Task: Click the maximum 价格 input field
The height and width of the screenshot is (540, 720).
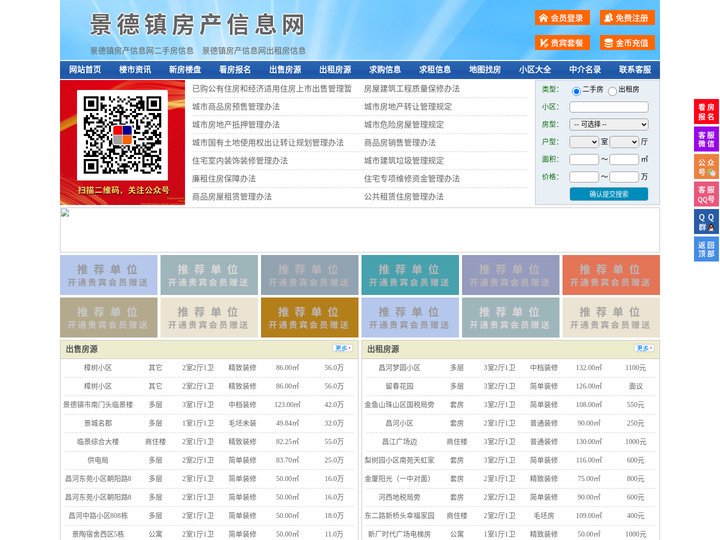Action: click(x=624, y=177)
